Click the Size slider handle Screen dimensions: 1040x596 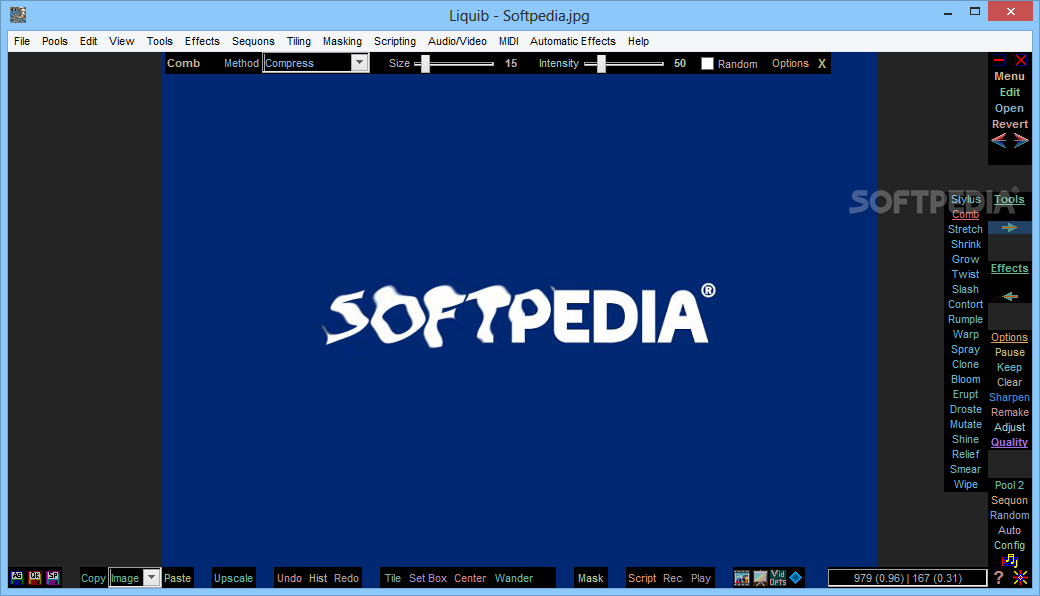[425, 64]
